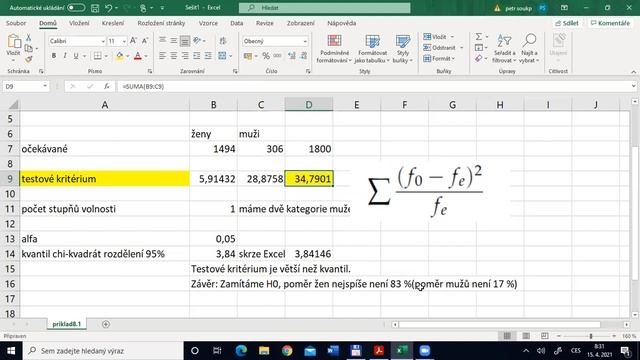Undo last action in quick access toolbar
Screen dimensions: 640x360
tap(108, 8)
